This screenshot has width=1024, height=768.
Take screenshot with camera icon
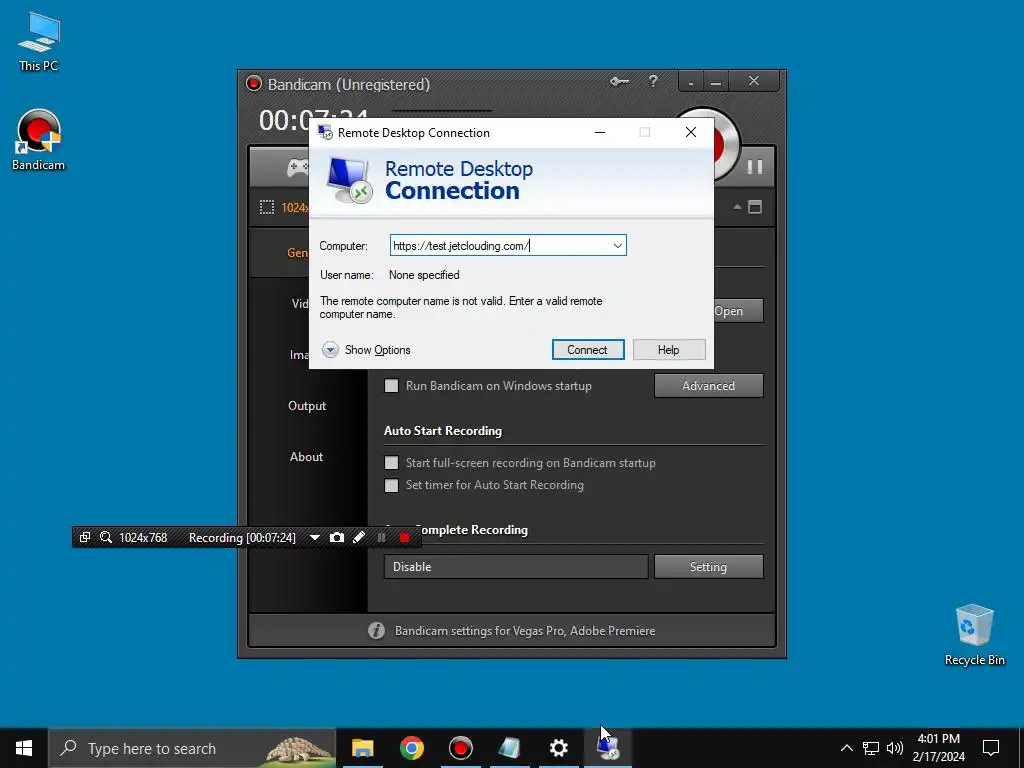click(337, 537)
